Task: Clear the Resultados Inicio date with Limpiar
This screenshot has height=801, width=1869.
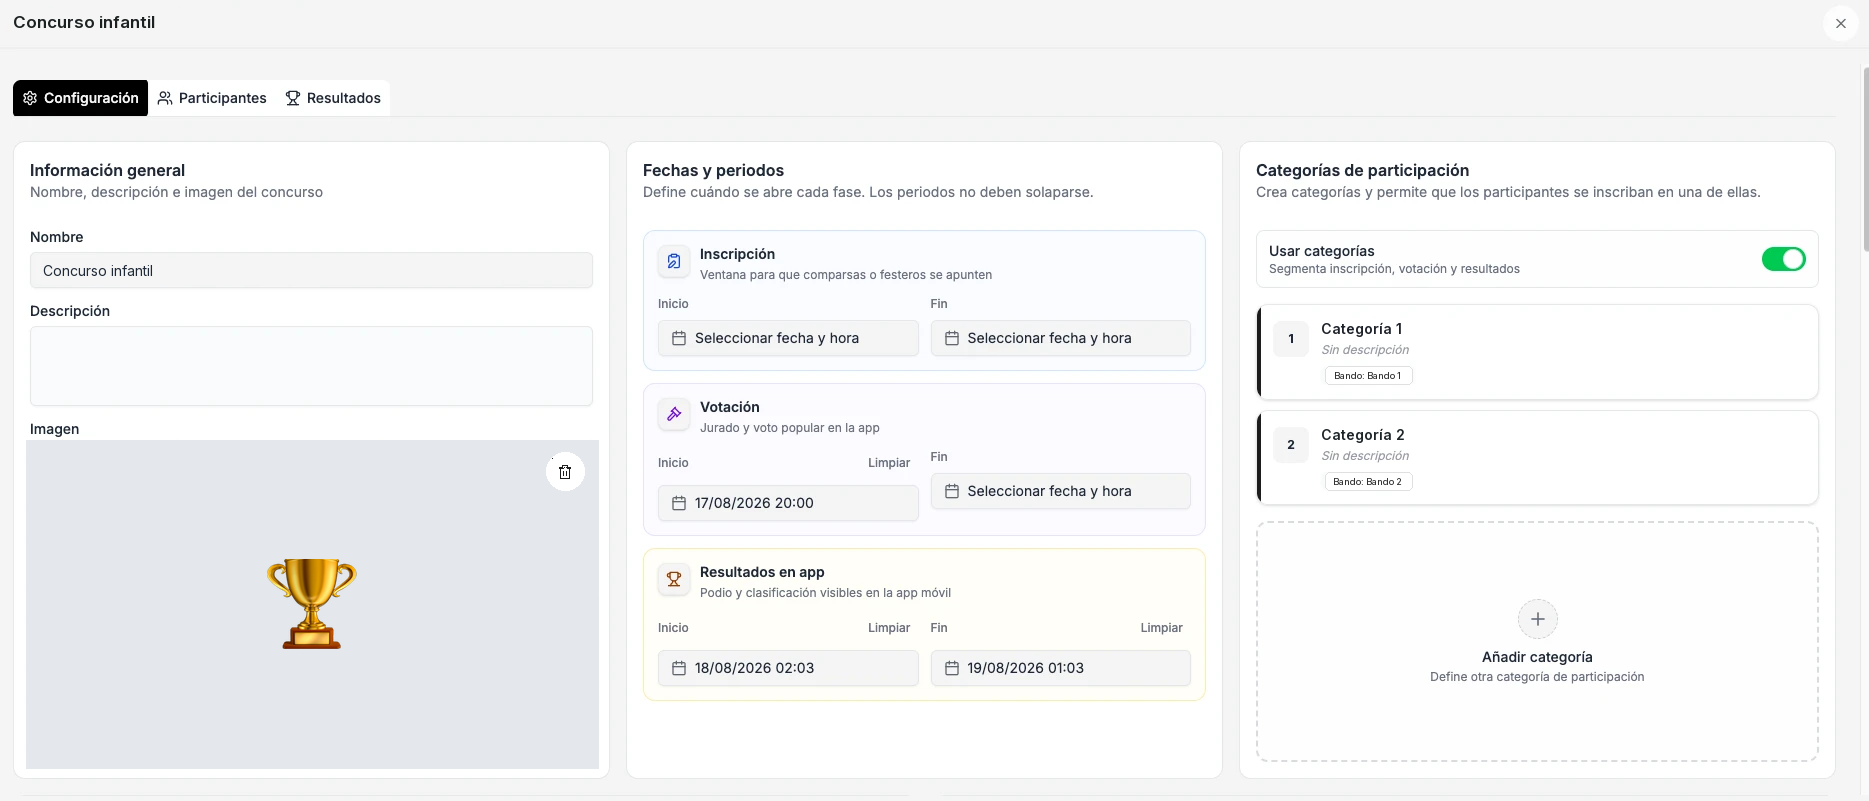Action: click(889, 628)
